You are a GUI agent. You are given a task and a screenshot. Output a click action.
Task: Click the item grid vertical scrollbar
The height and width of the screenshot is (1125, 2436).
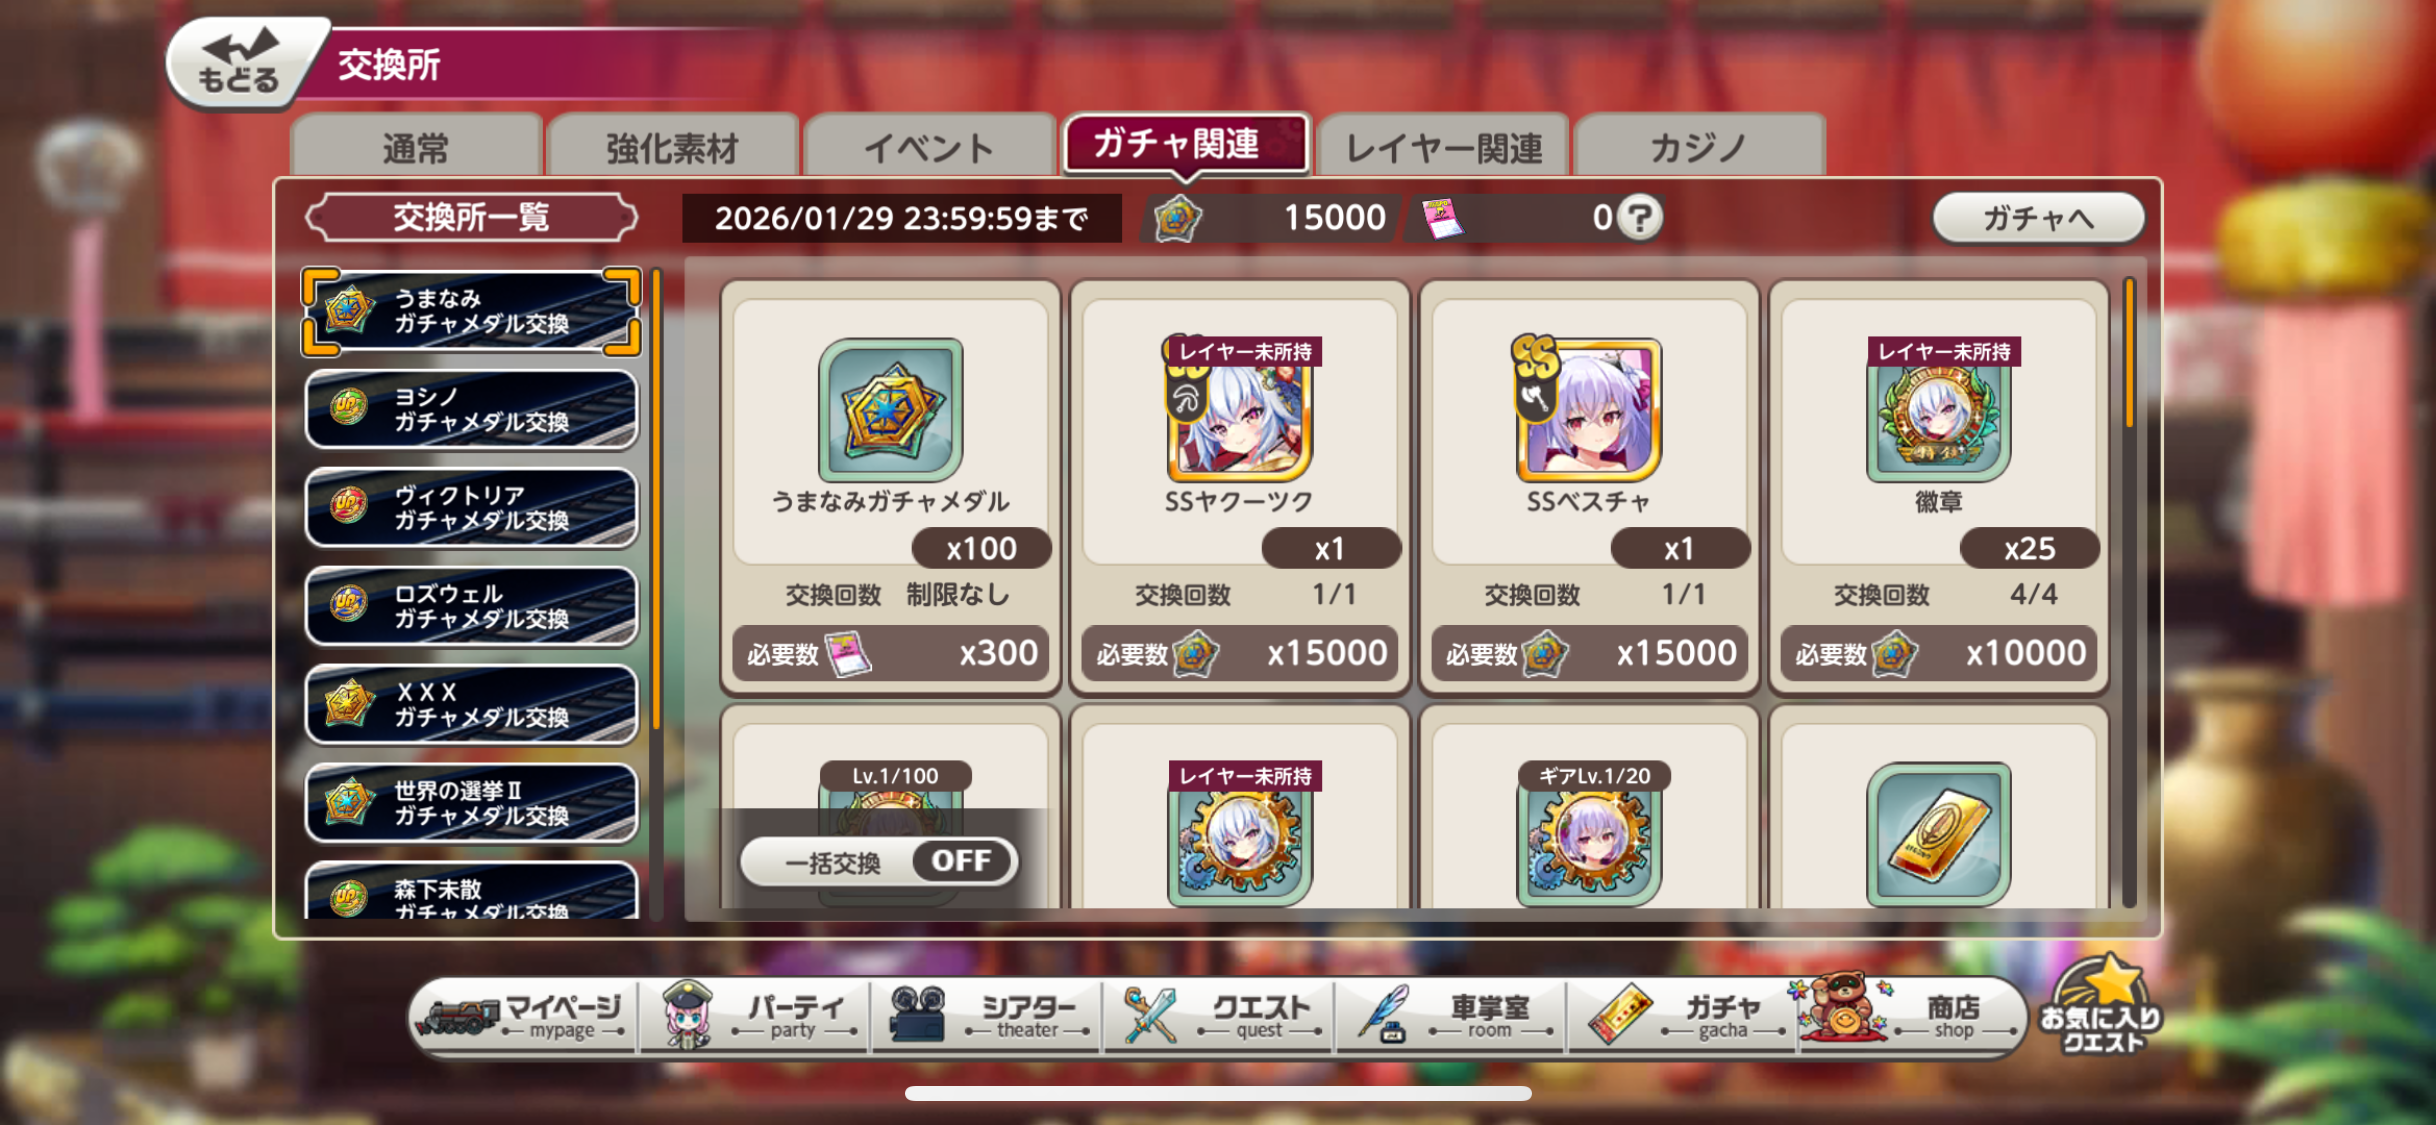tap(2128, 592)
